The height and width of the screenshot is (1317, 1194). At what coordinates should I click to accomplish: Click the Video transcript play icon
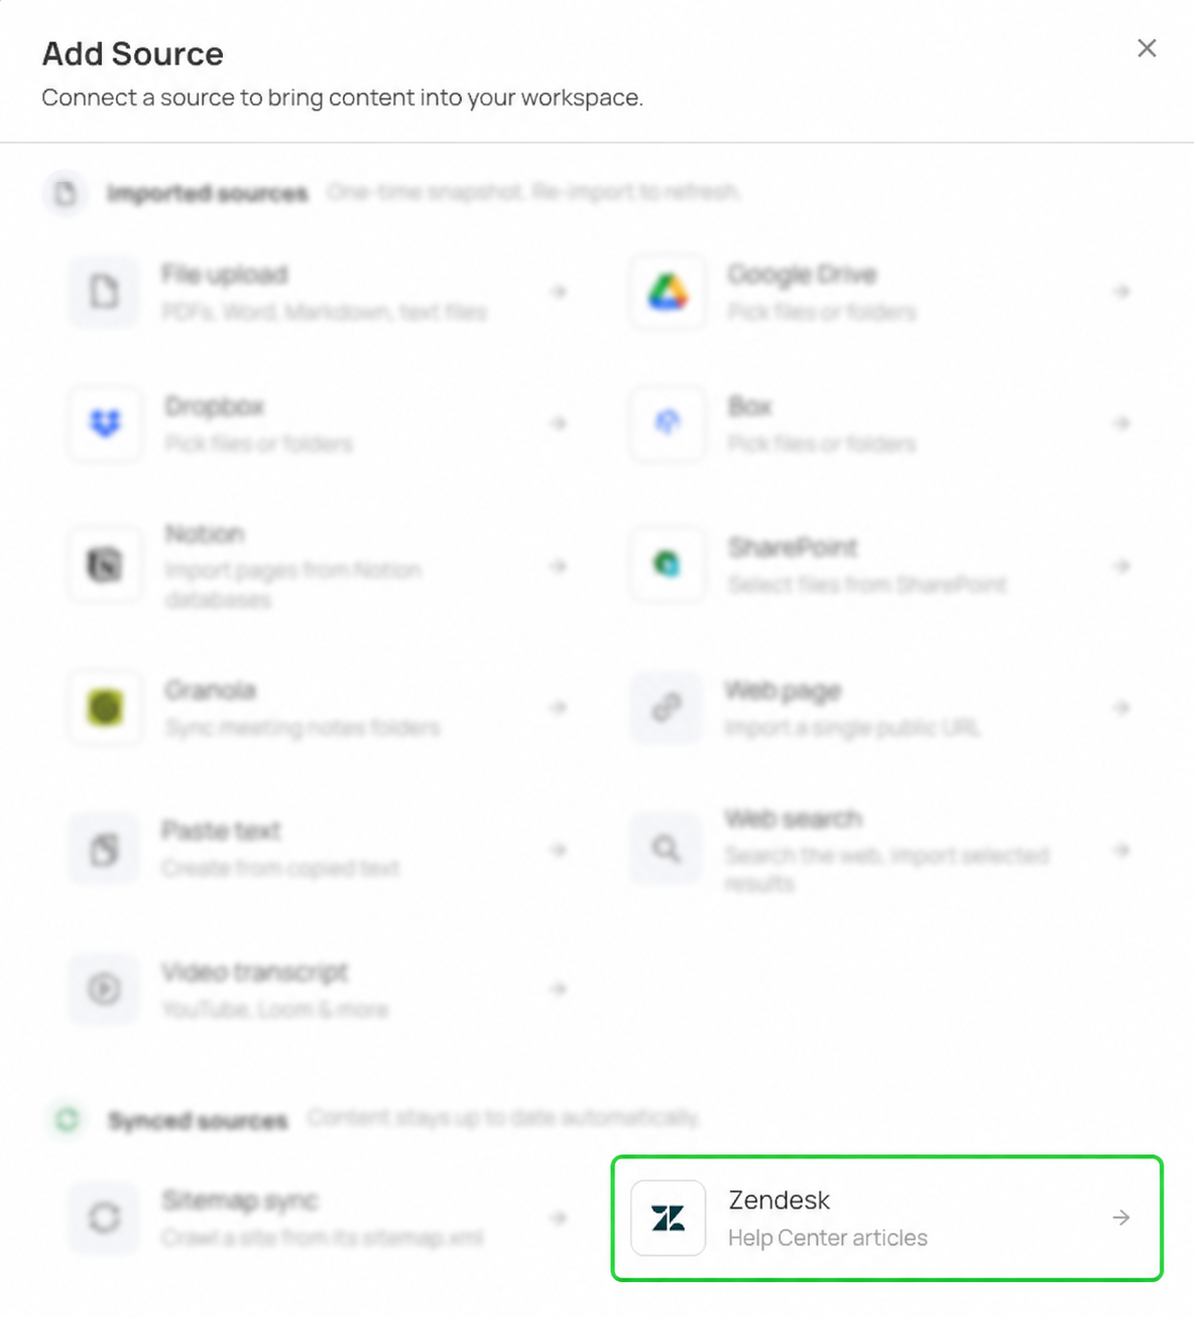tap(105, 989)
